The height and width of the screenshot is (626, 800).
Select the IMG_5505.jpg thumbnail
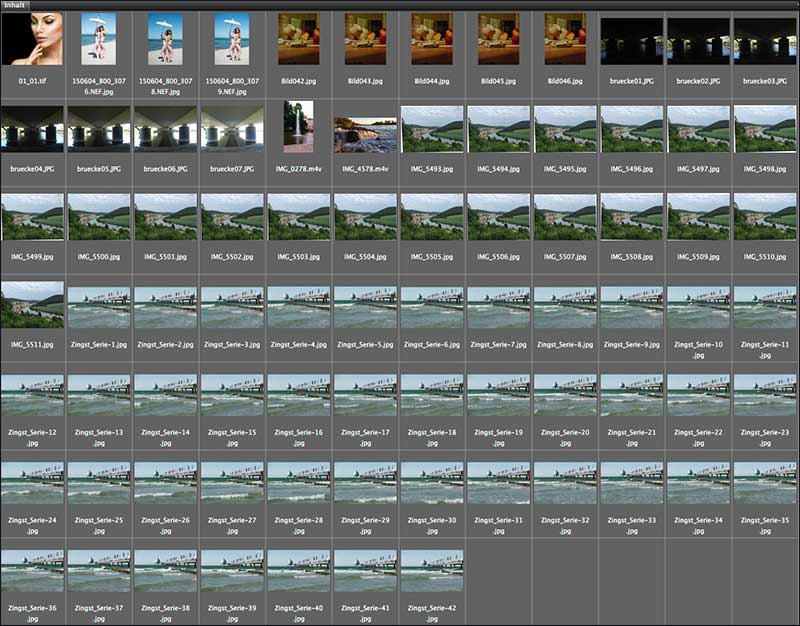click(x=432, y=217)
